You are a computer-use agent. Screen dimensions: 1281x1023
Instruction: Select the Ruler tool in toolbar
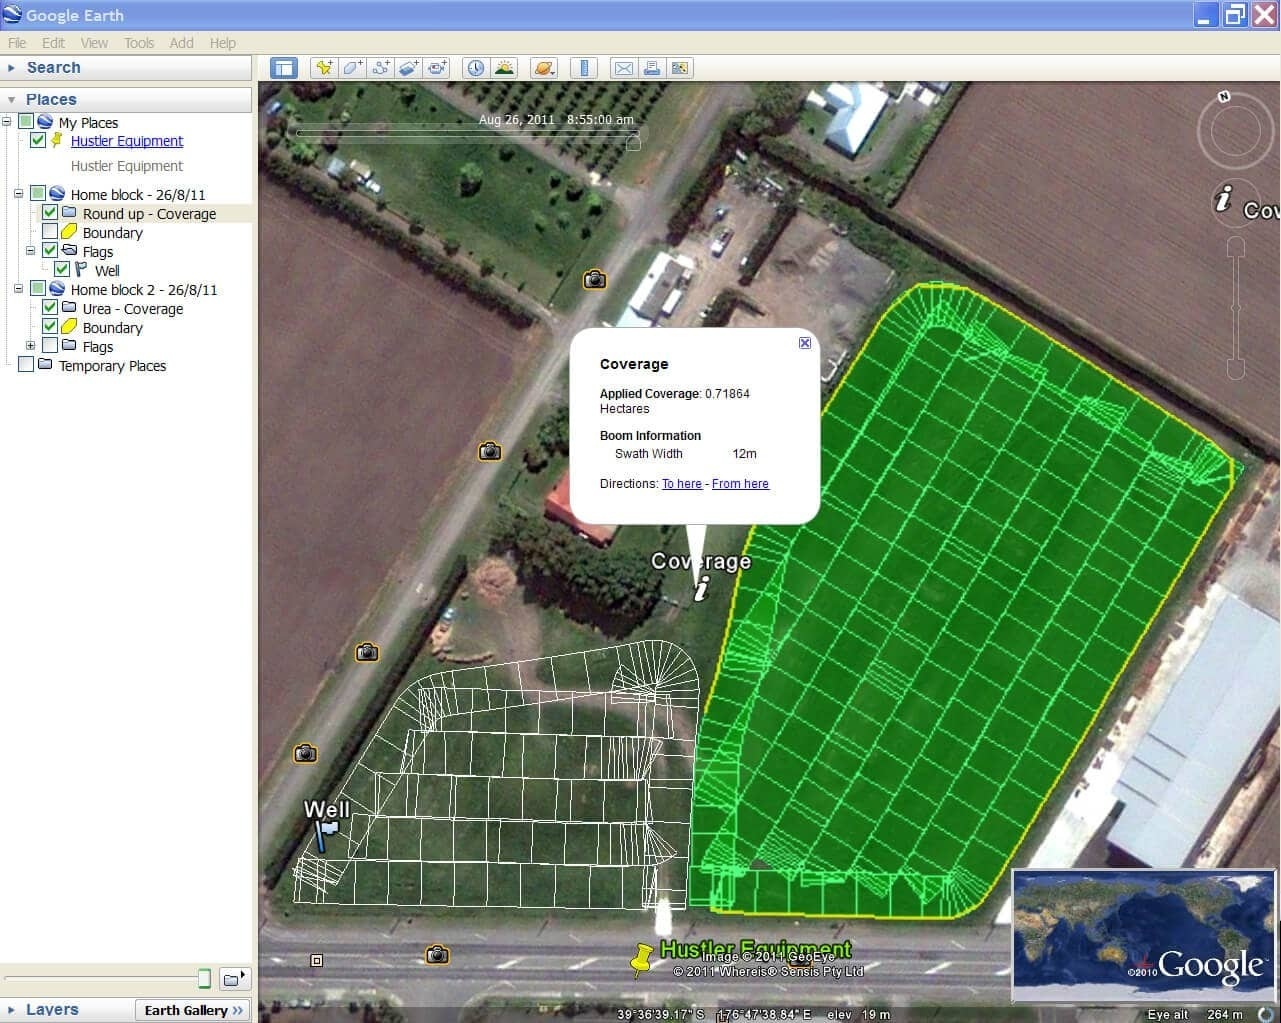584,68
